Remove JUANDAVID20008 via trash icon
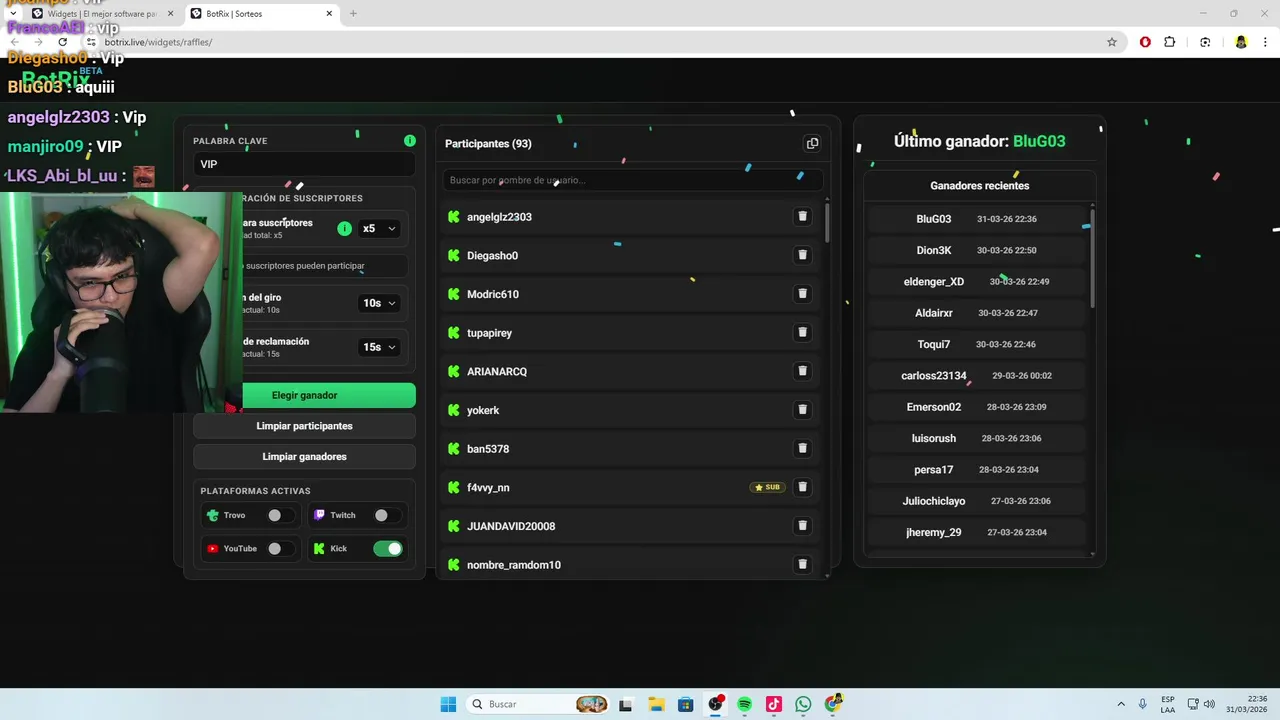 (x=802, y=526)
